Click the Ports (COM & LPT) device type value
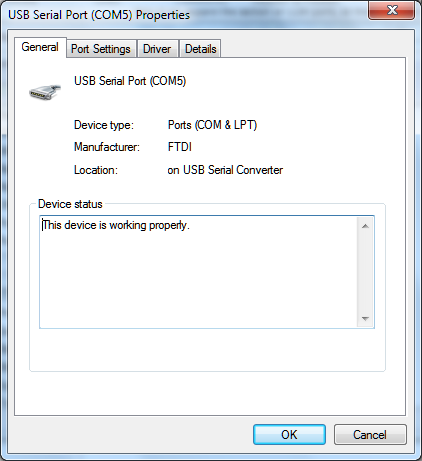 pyautogui.click(x=212, y=125)
